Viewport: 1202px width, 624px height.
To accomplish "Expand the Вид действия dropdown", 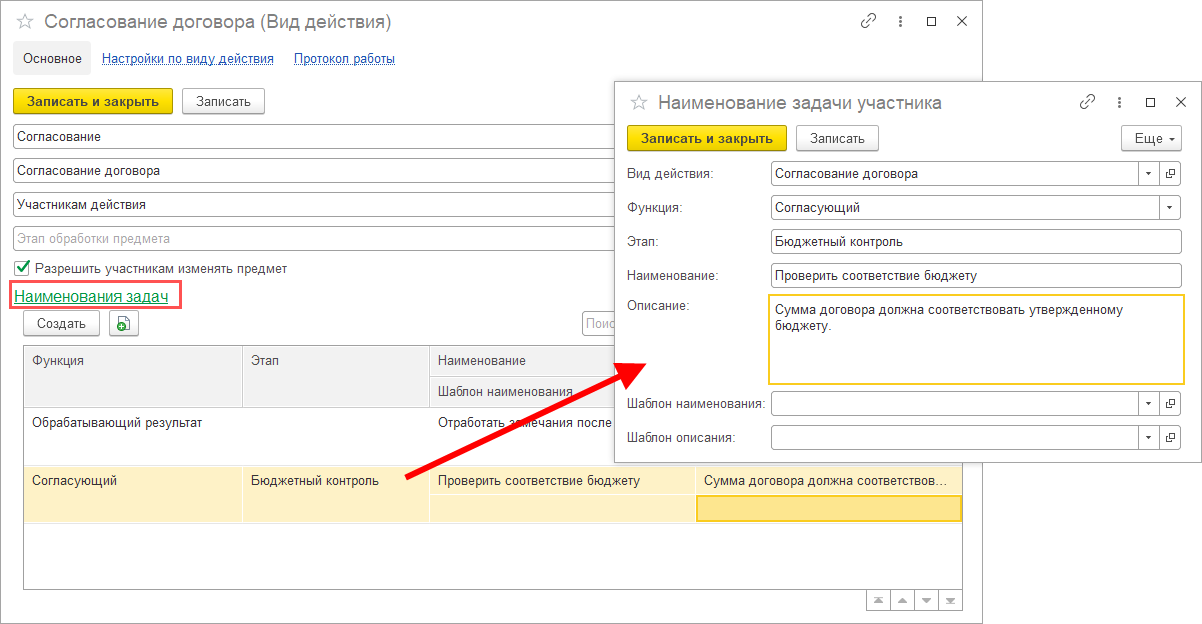I will point(1148,173).
